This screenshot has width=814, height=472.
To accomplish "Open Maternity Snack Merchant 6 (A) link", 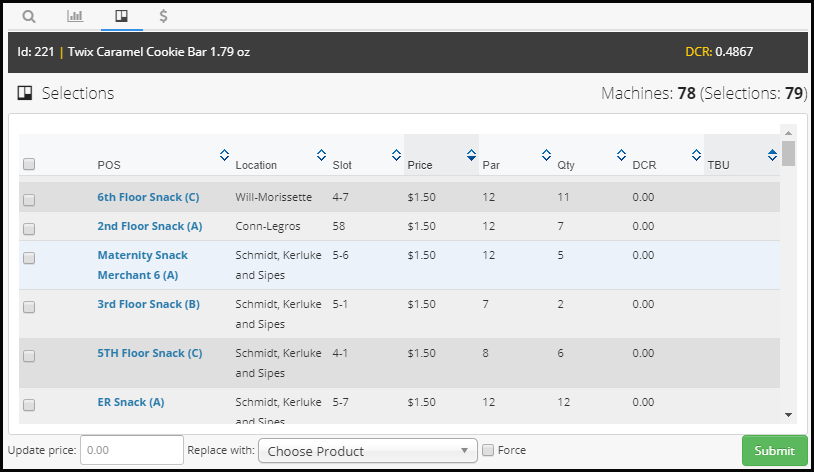I will (x=143, y=265).
